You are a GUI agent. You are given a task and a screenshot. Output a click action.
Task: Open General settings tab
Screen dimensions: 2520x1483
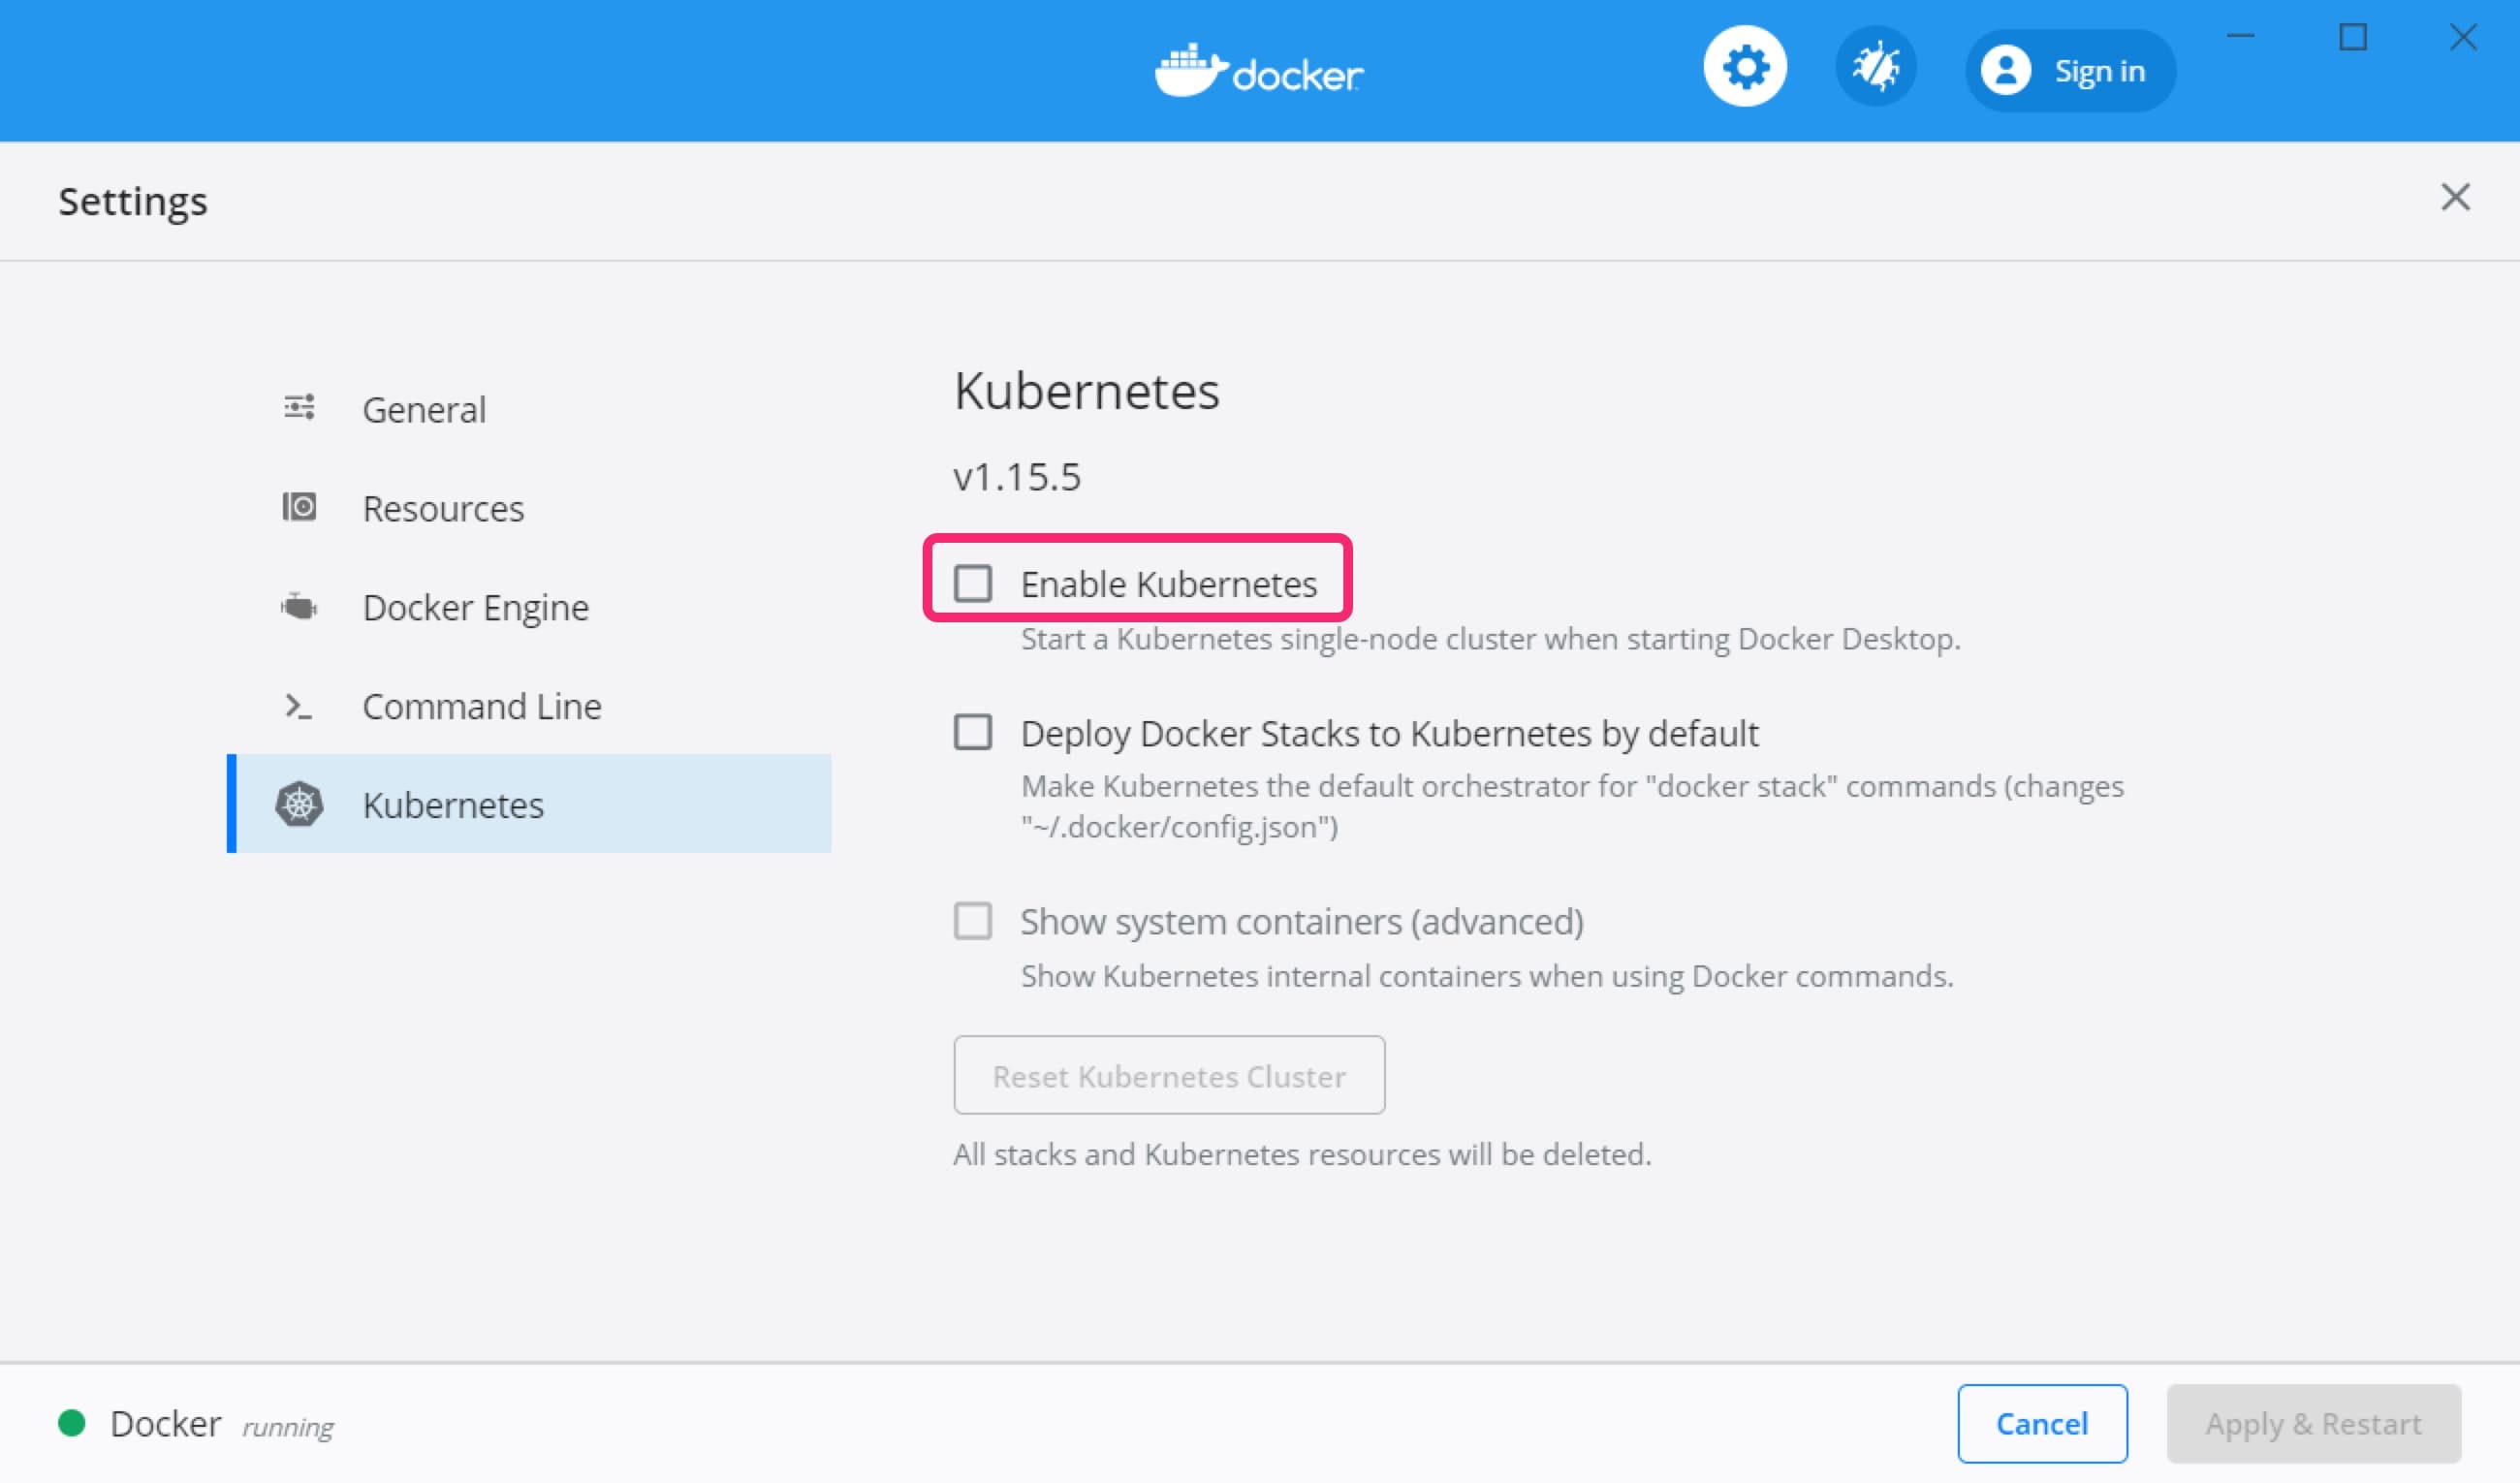422,408
